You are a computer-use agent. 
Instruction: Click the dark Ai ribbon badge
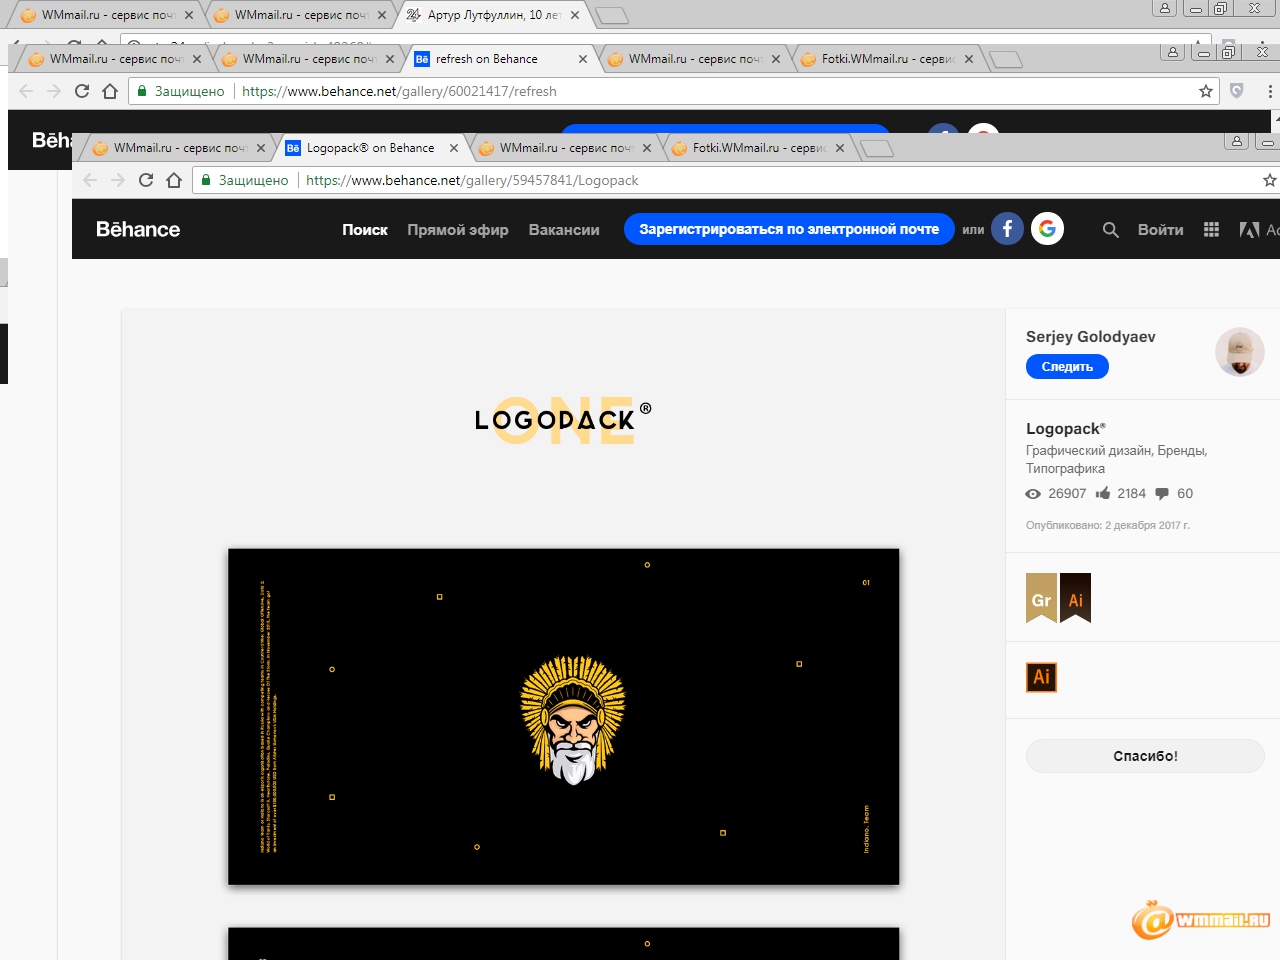tap(1075, 598)
